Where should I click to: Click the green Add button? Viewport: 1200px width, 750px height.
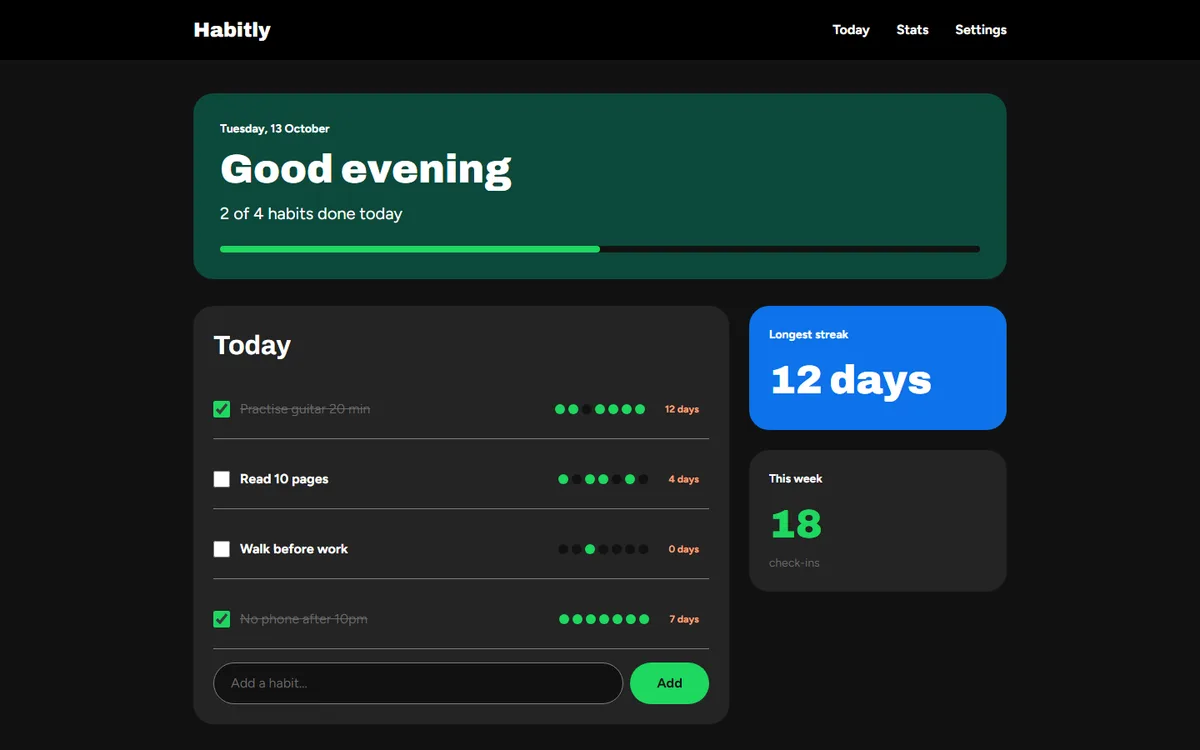pos(669,683)
